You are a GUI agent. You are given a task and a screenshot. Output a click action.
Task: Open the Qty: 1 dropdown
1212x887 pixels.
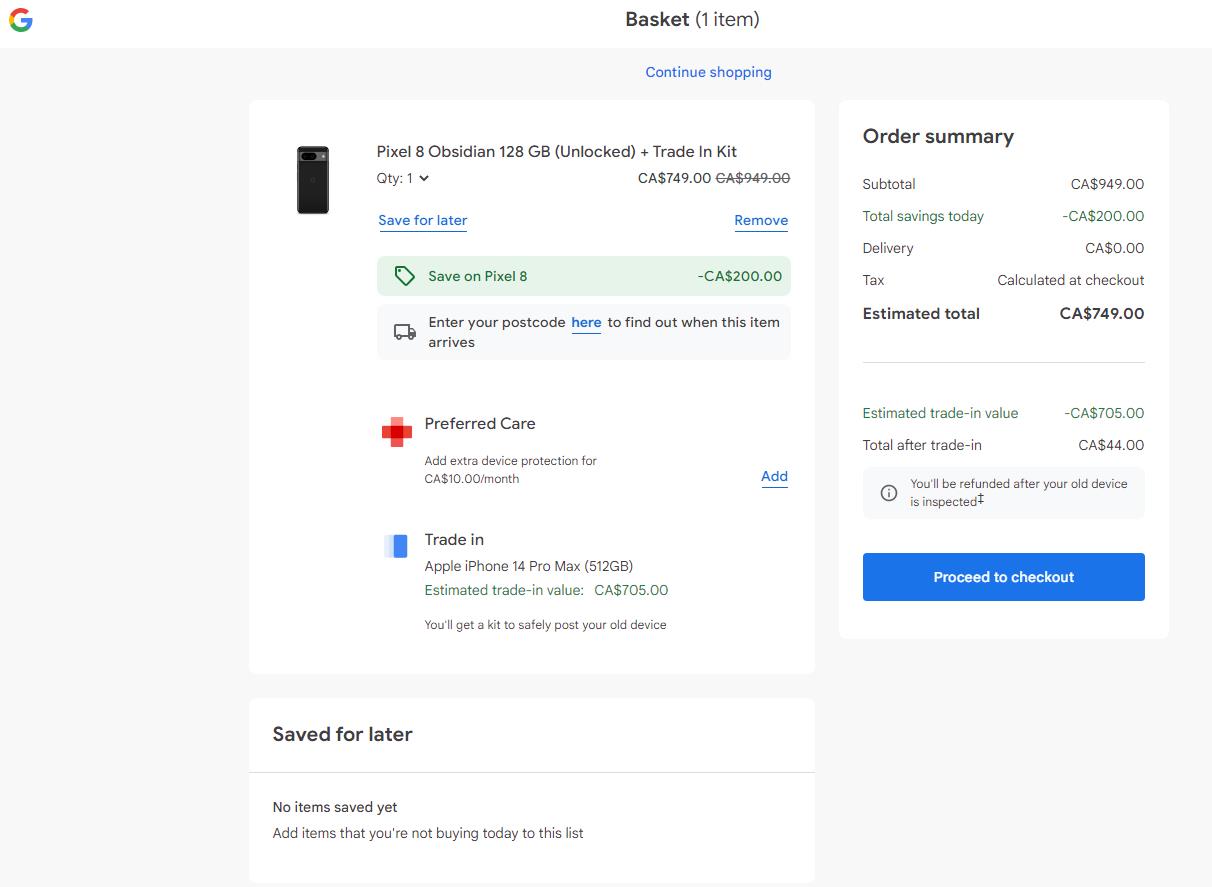(x=403, y=178)
